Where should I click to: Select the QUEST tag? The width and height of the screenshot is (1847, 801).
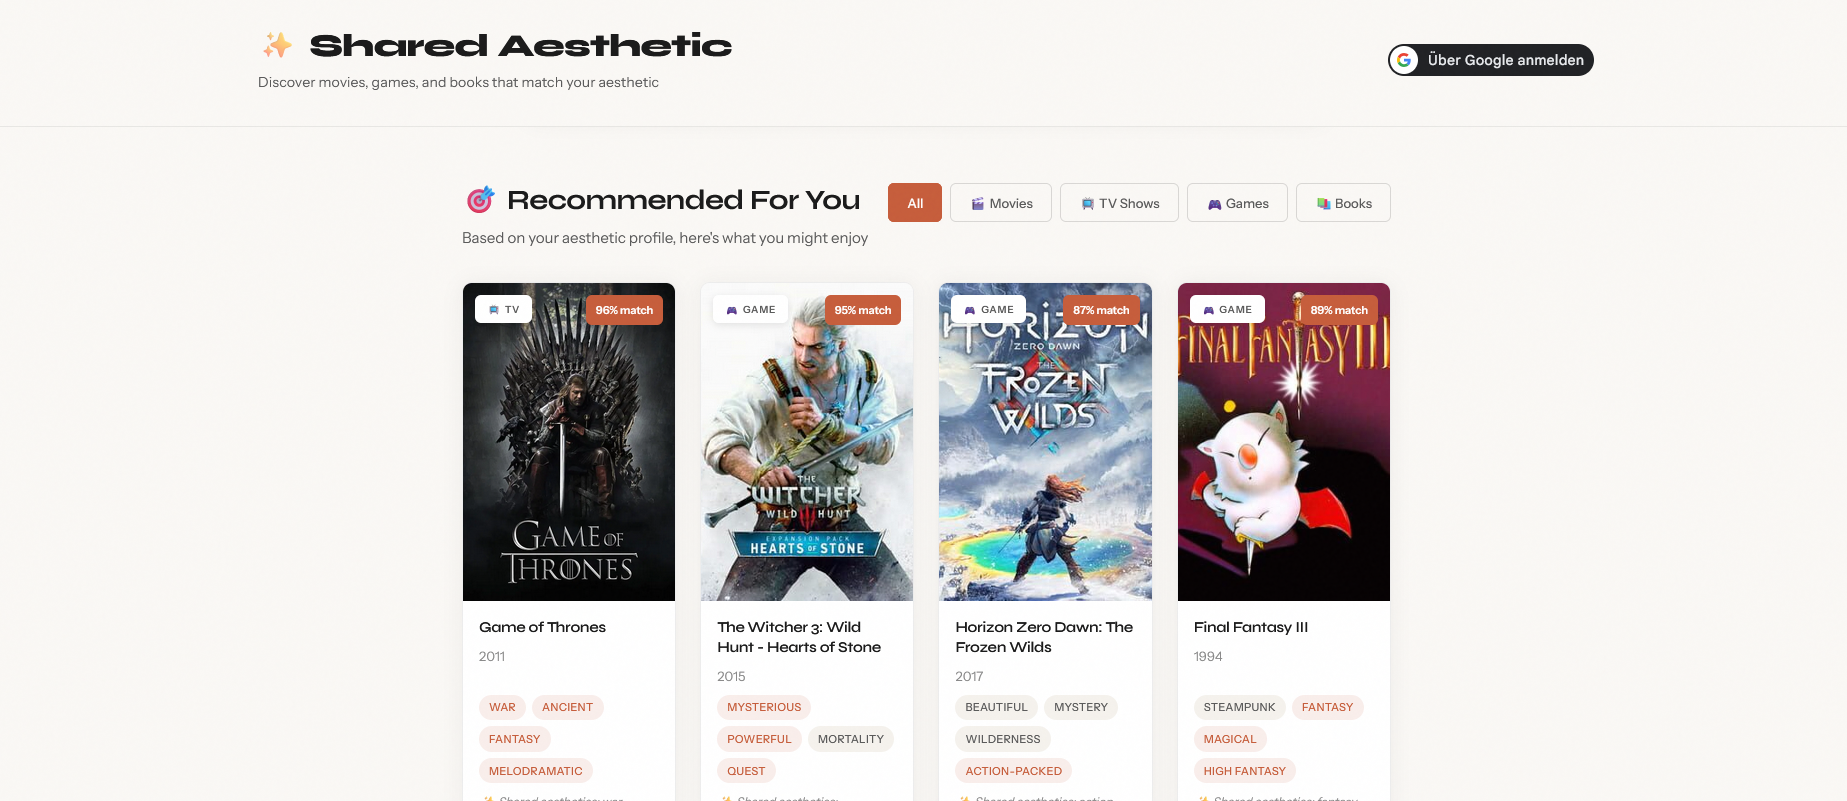746,771
